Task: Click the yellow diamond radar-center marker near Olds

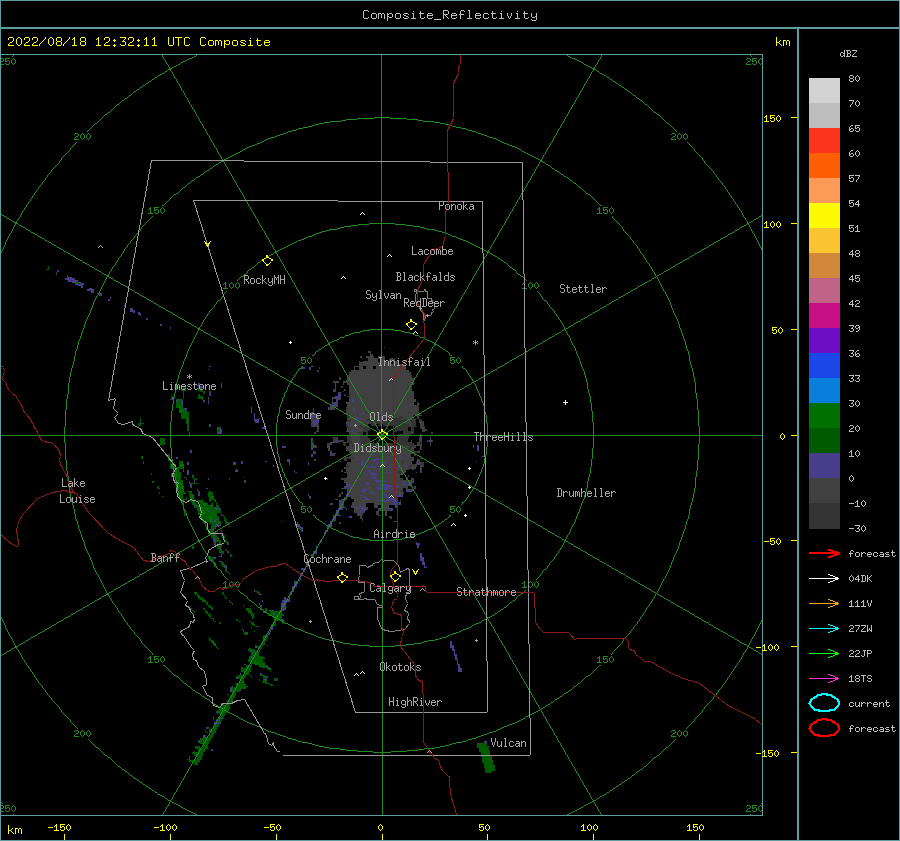Action: click(x=382, y=435)
